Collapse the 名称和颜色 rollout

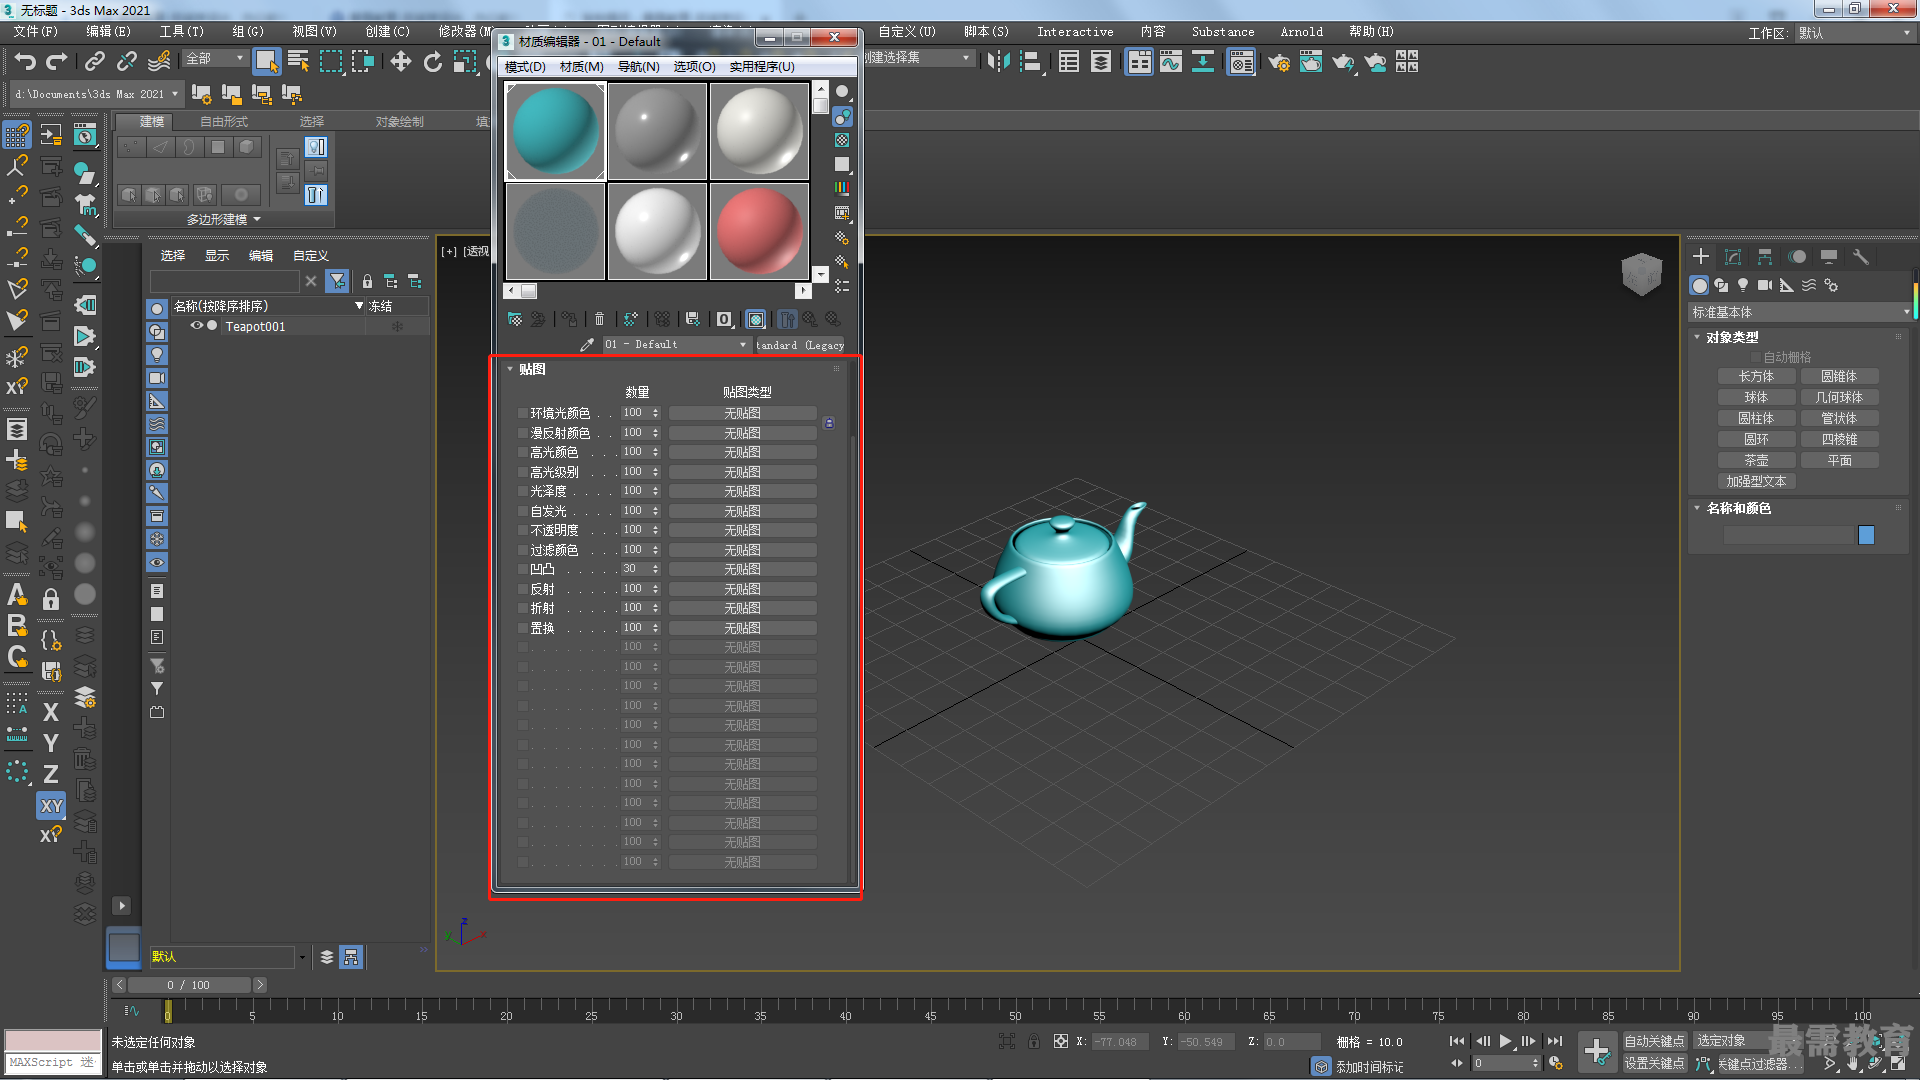pos(1697,508)
